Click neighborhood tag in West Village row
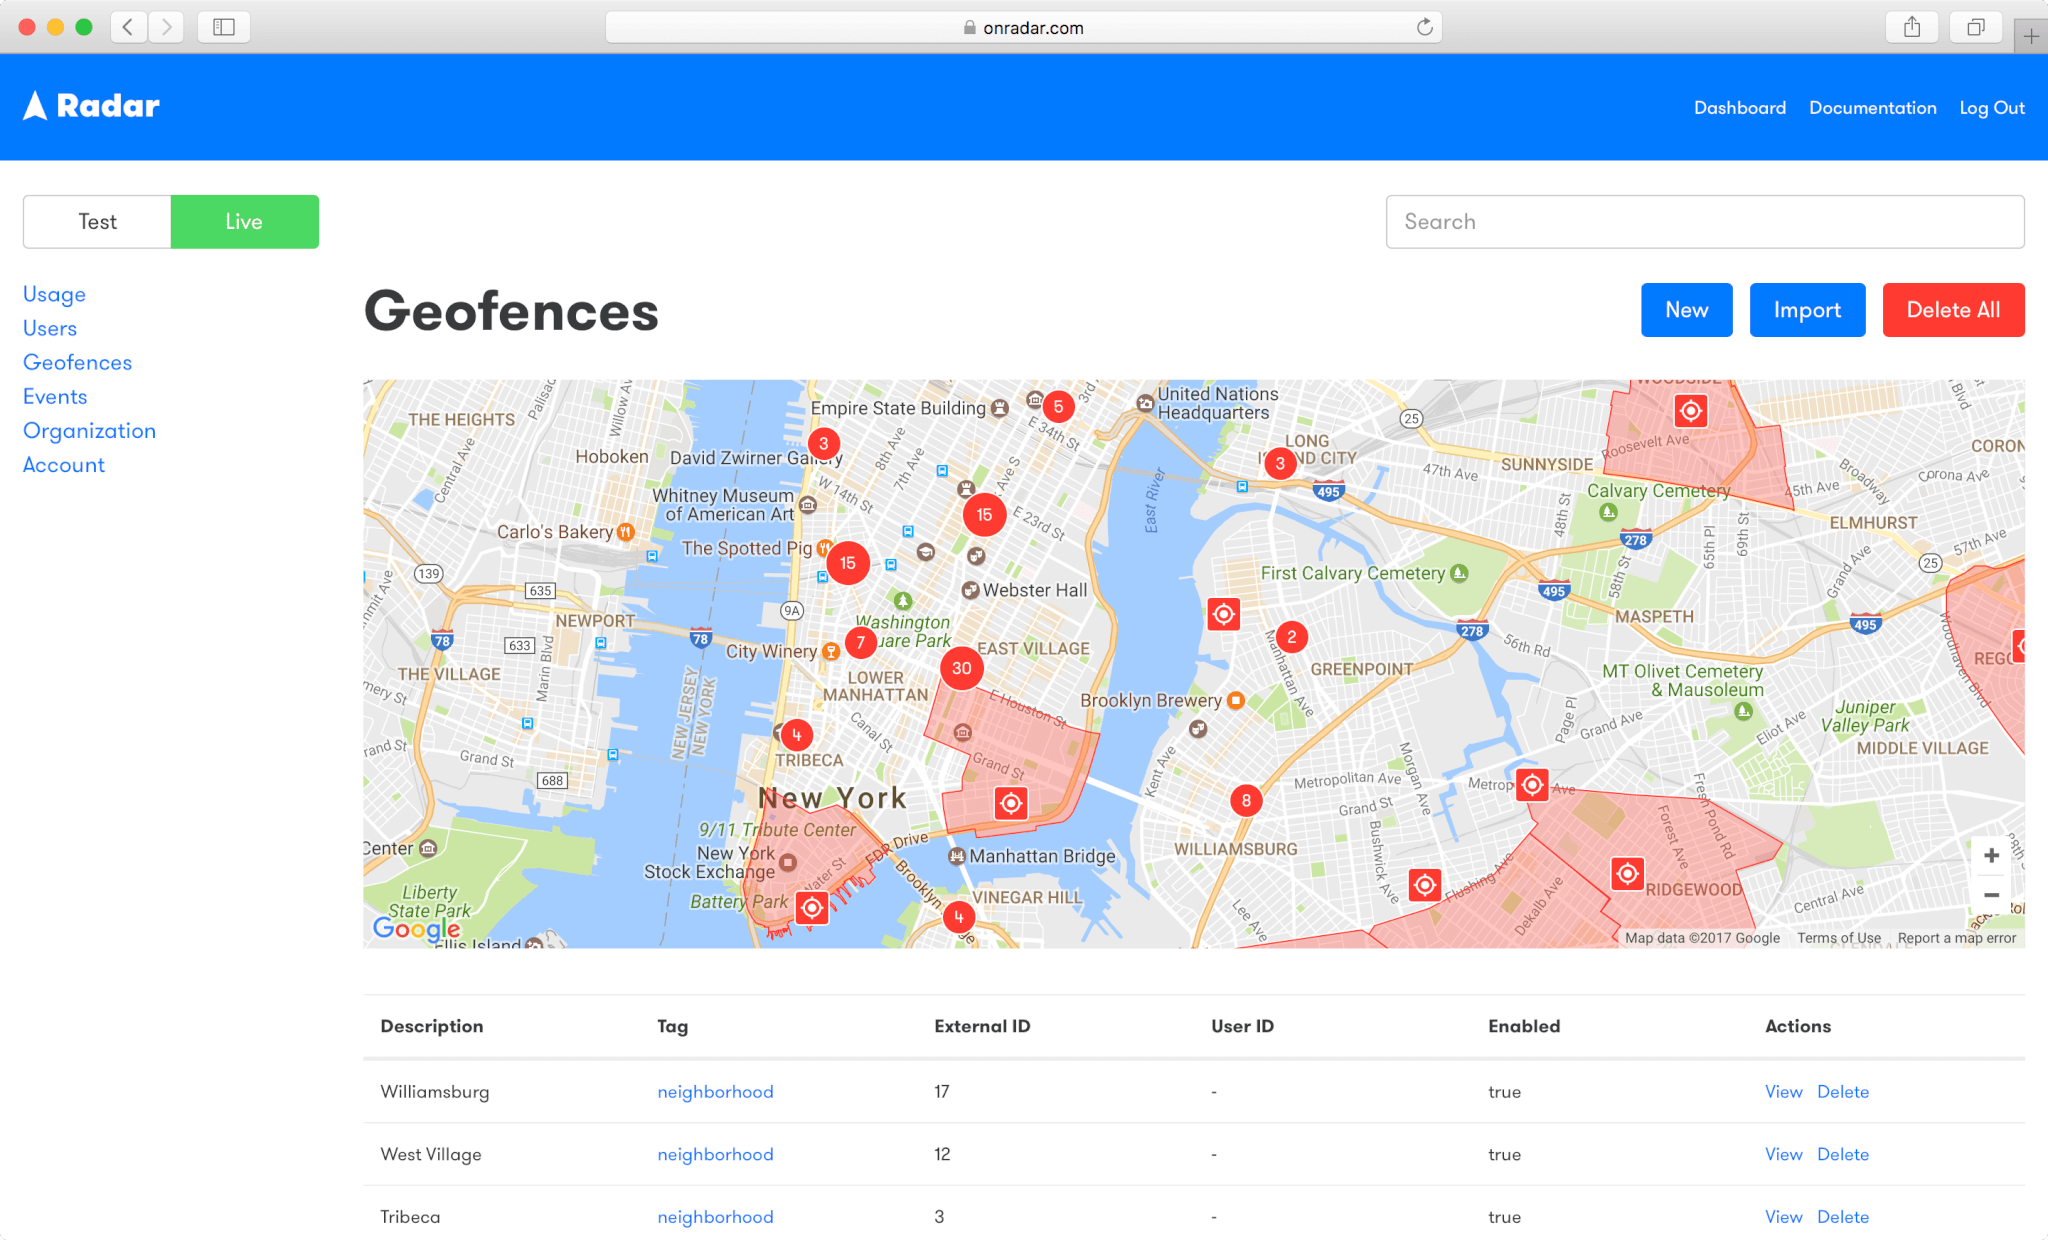The height and width of the screenshot is (1240, 2048). (715, 1155)
